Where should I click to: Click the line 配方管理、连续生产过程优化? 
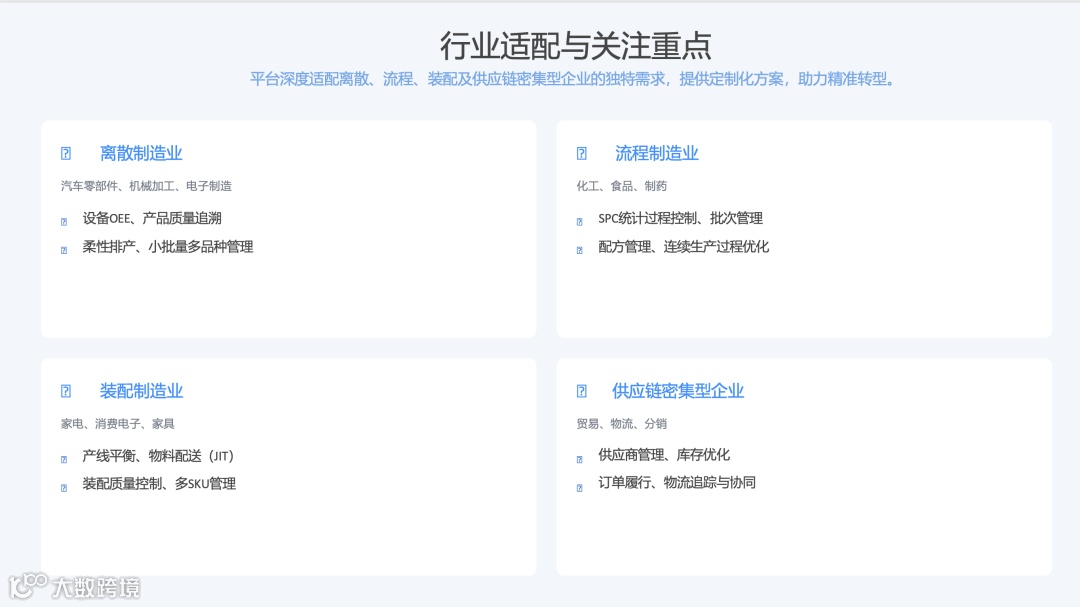coord(684,247)
